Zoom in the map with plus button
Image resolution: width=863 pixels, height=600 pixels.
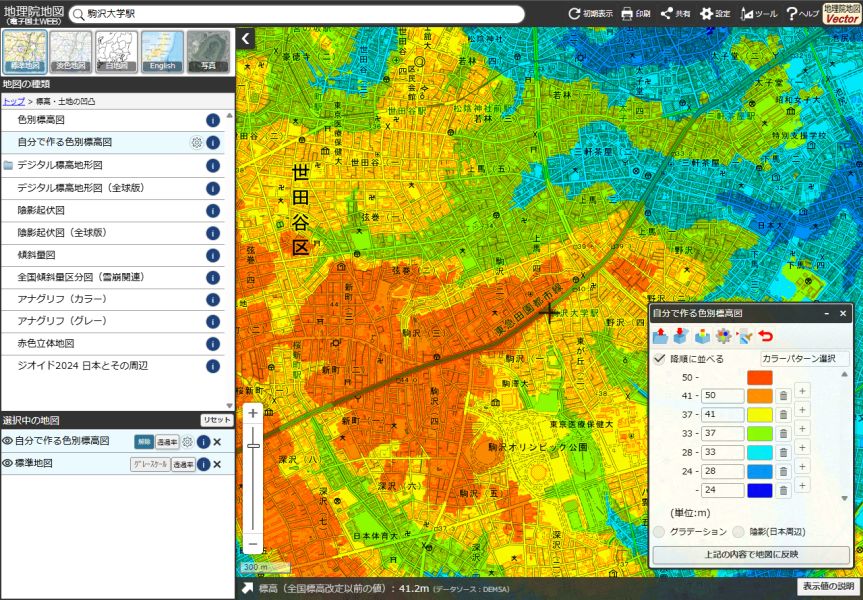pos(253,413)
